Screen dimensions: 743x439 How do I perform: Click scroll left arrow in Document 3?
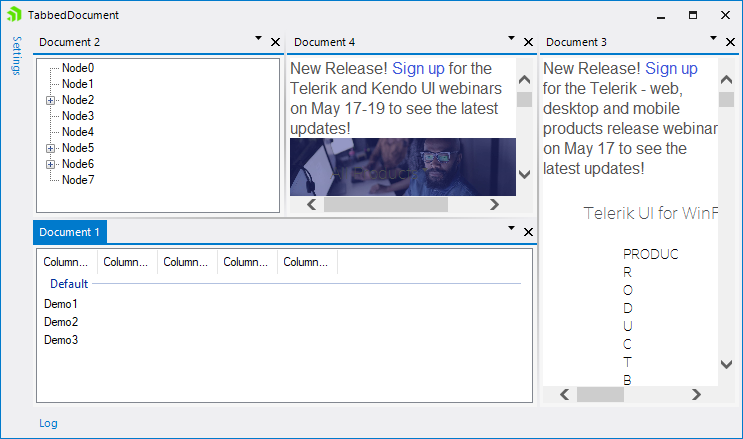(564, 394)
